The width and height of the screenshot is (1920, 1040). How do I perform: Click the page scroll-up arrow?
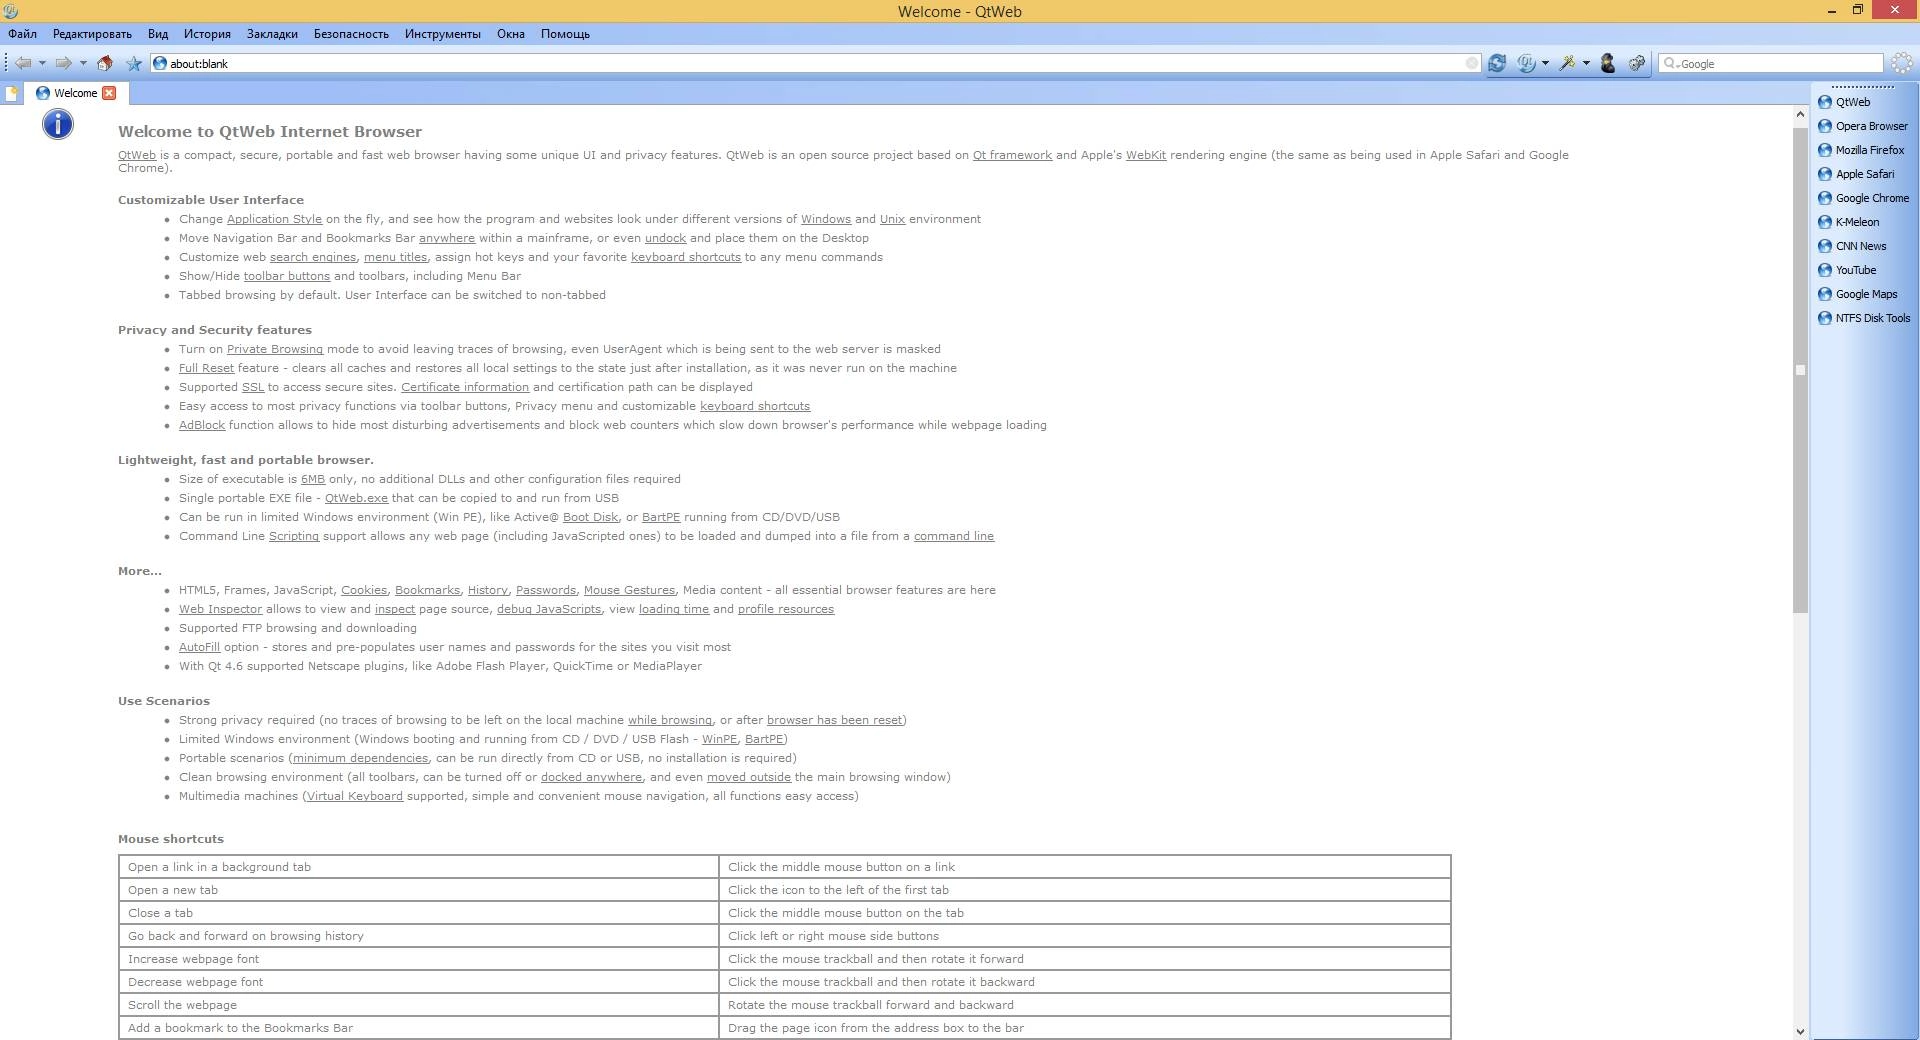(1800, 116)
